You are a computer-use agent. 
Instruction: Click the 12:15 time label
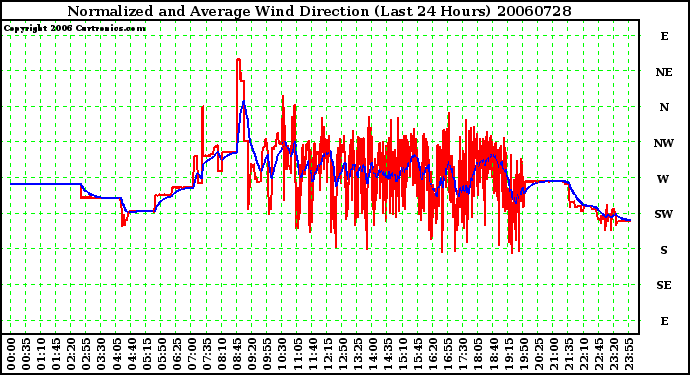click(x=327, y=354)
